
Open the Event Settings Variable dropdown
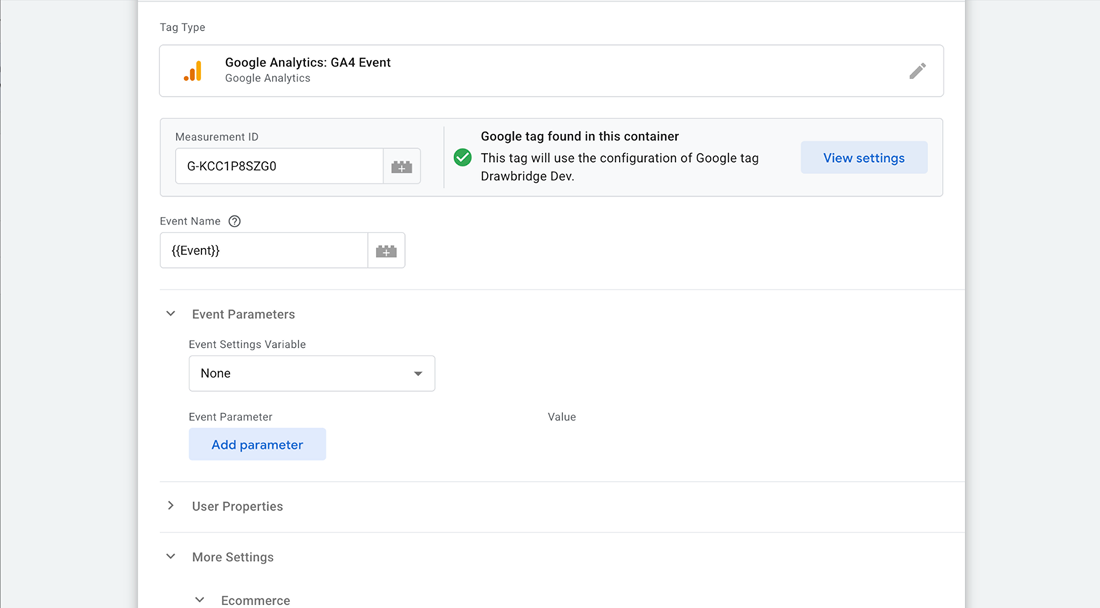(312, 373)
